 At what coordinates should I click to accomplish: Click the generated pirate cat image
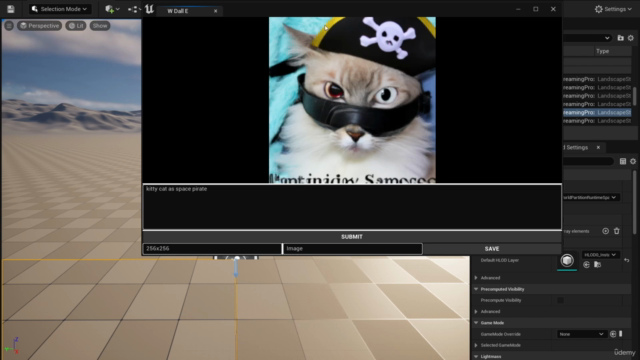click(352, 100)
